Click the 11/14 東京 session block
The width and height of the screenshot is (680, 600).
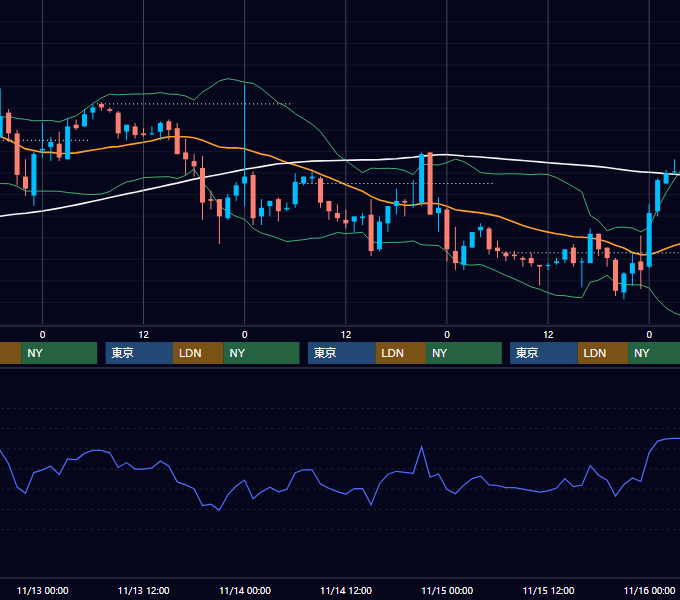[x=342, y=353]
